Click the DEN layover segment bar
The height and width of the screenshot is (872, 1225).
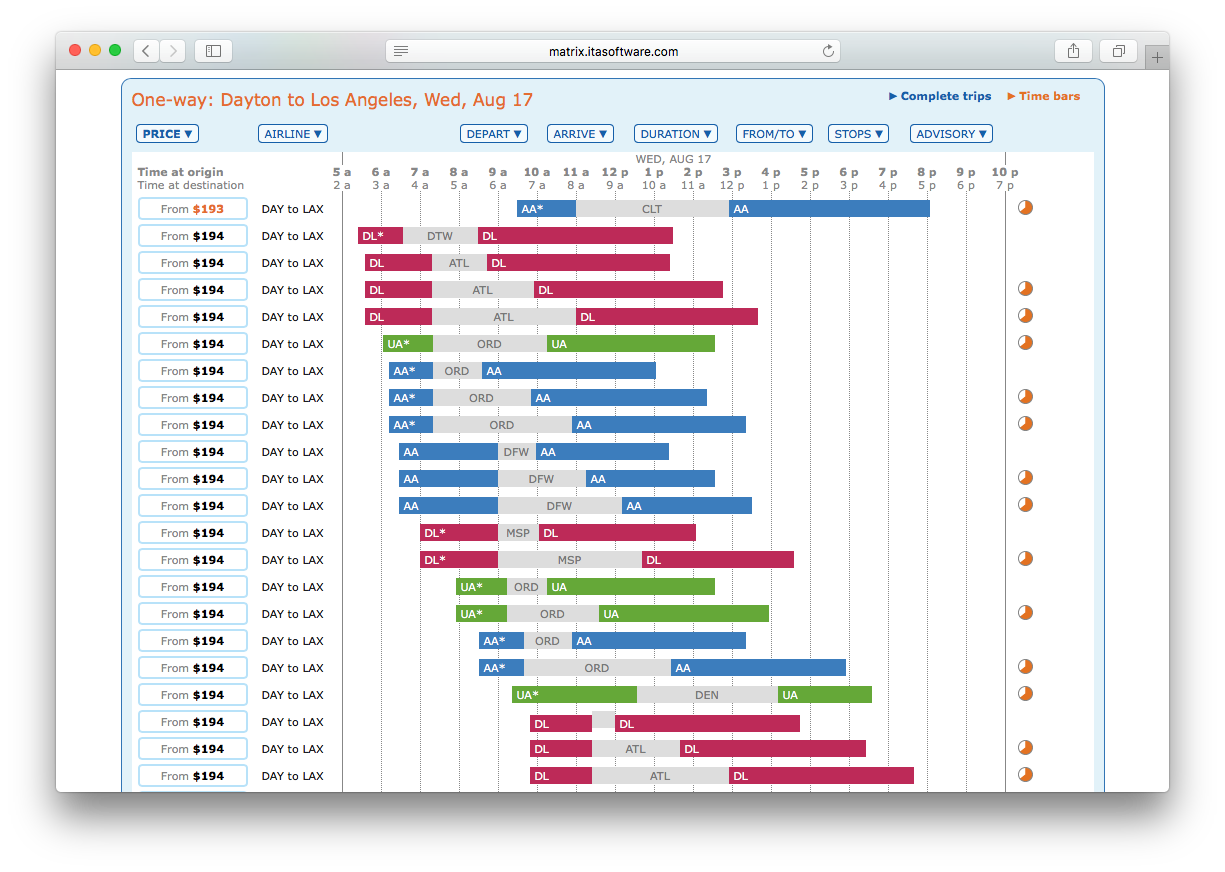tap(707, 695)
